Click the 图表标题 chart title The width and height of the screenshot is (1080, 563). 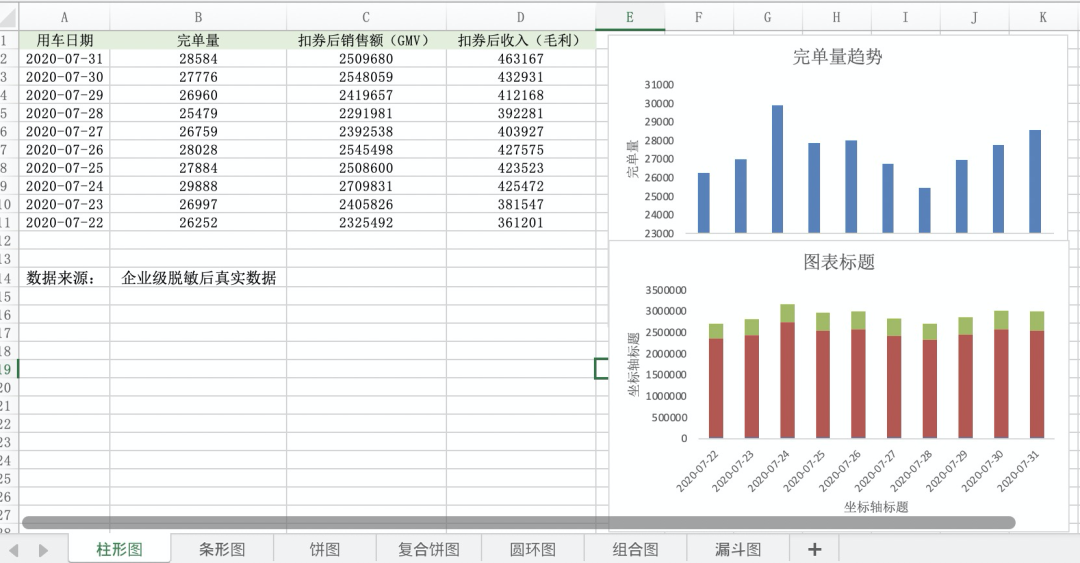click(x=839, y=262)
